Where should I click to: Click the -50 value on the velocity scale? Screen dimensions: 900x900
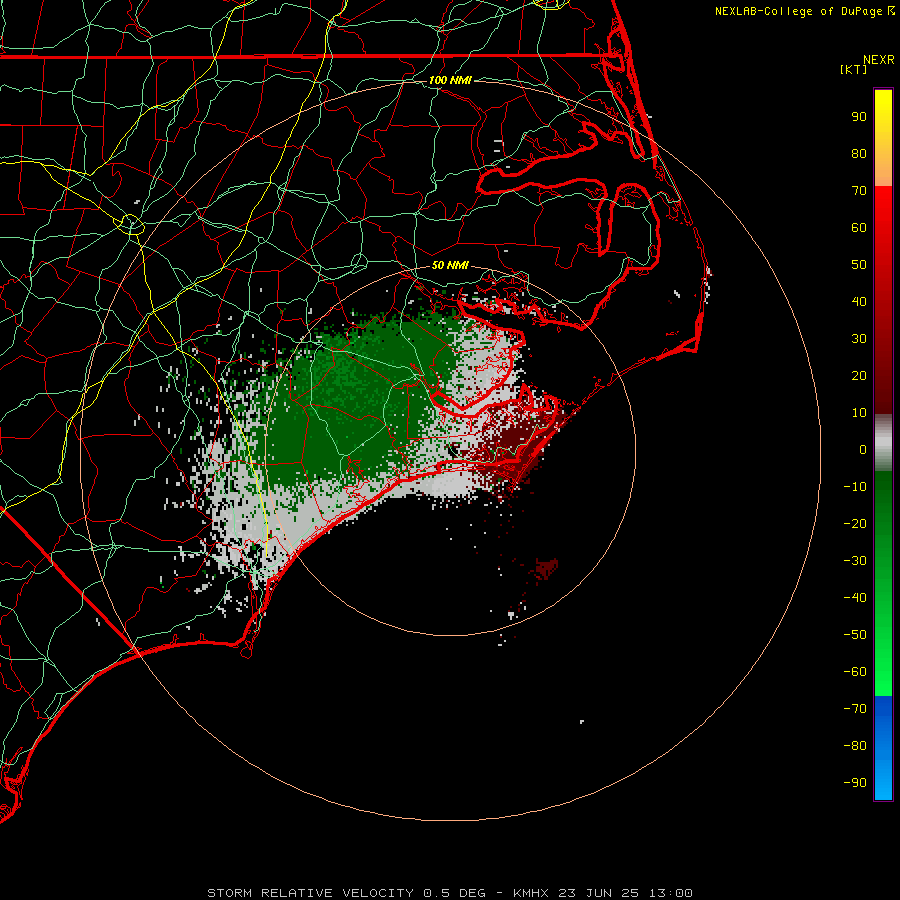[x=855, y=635]
